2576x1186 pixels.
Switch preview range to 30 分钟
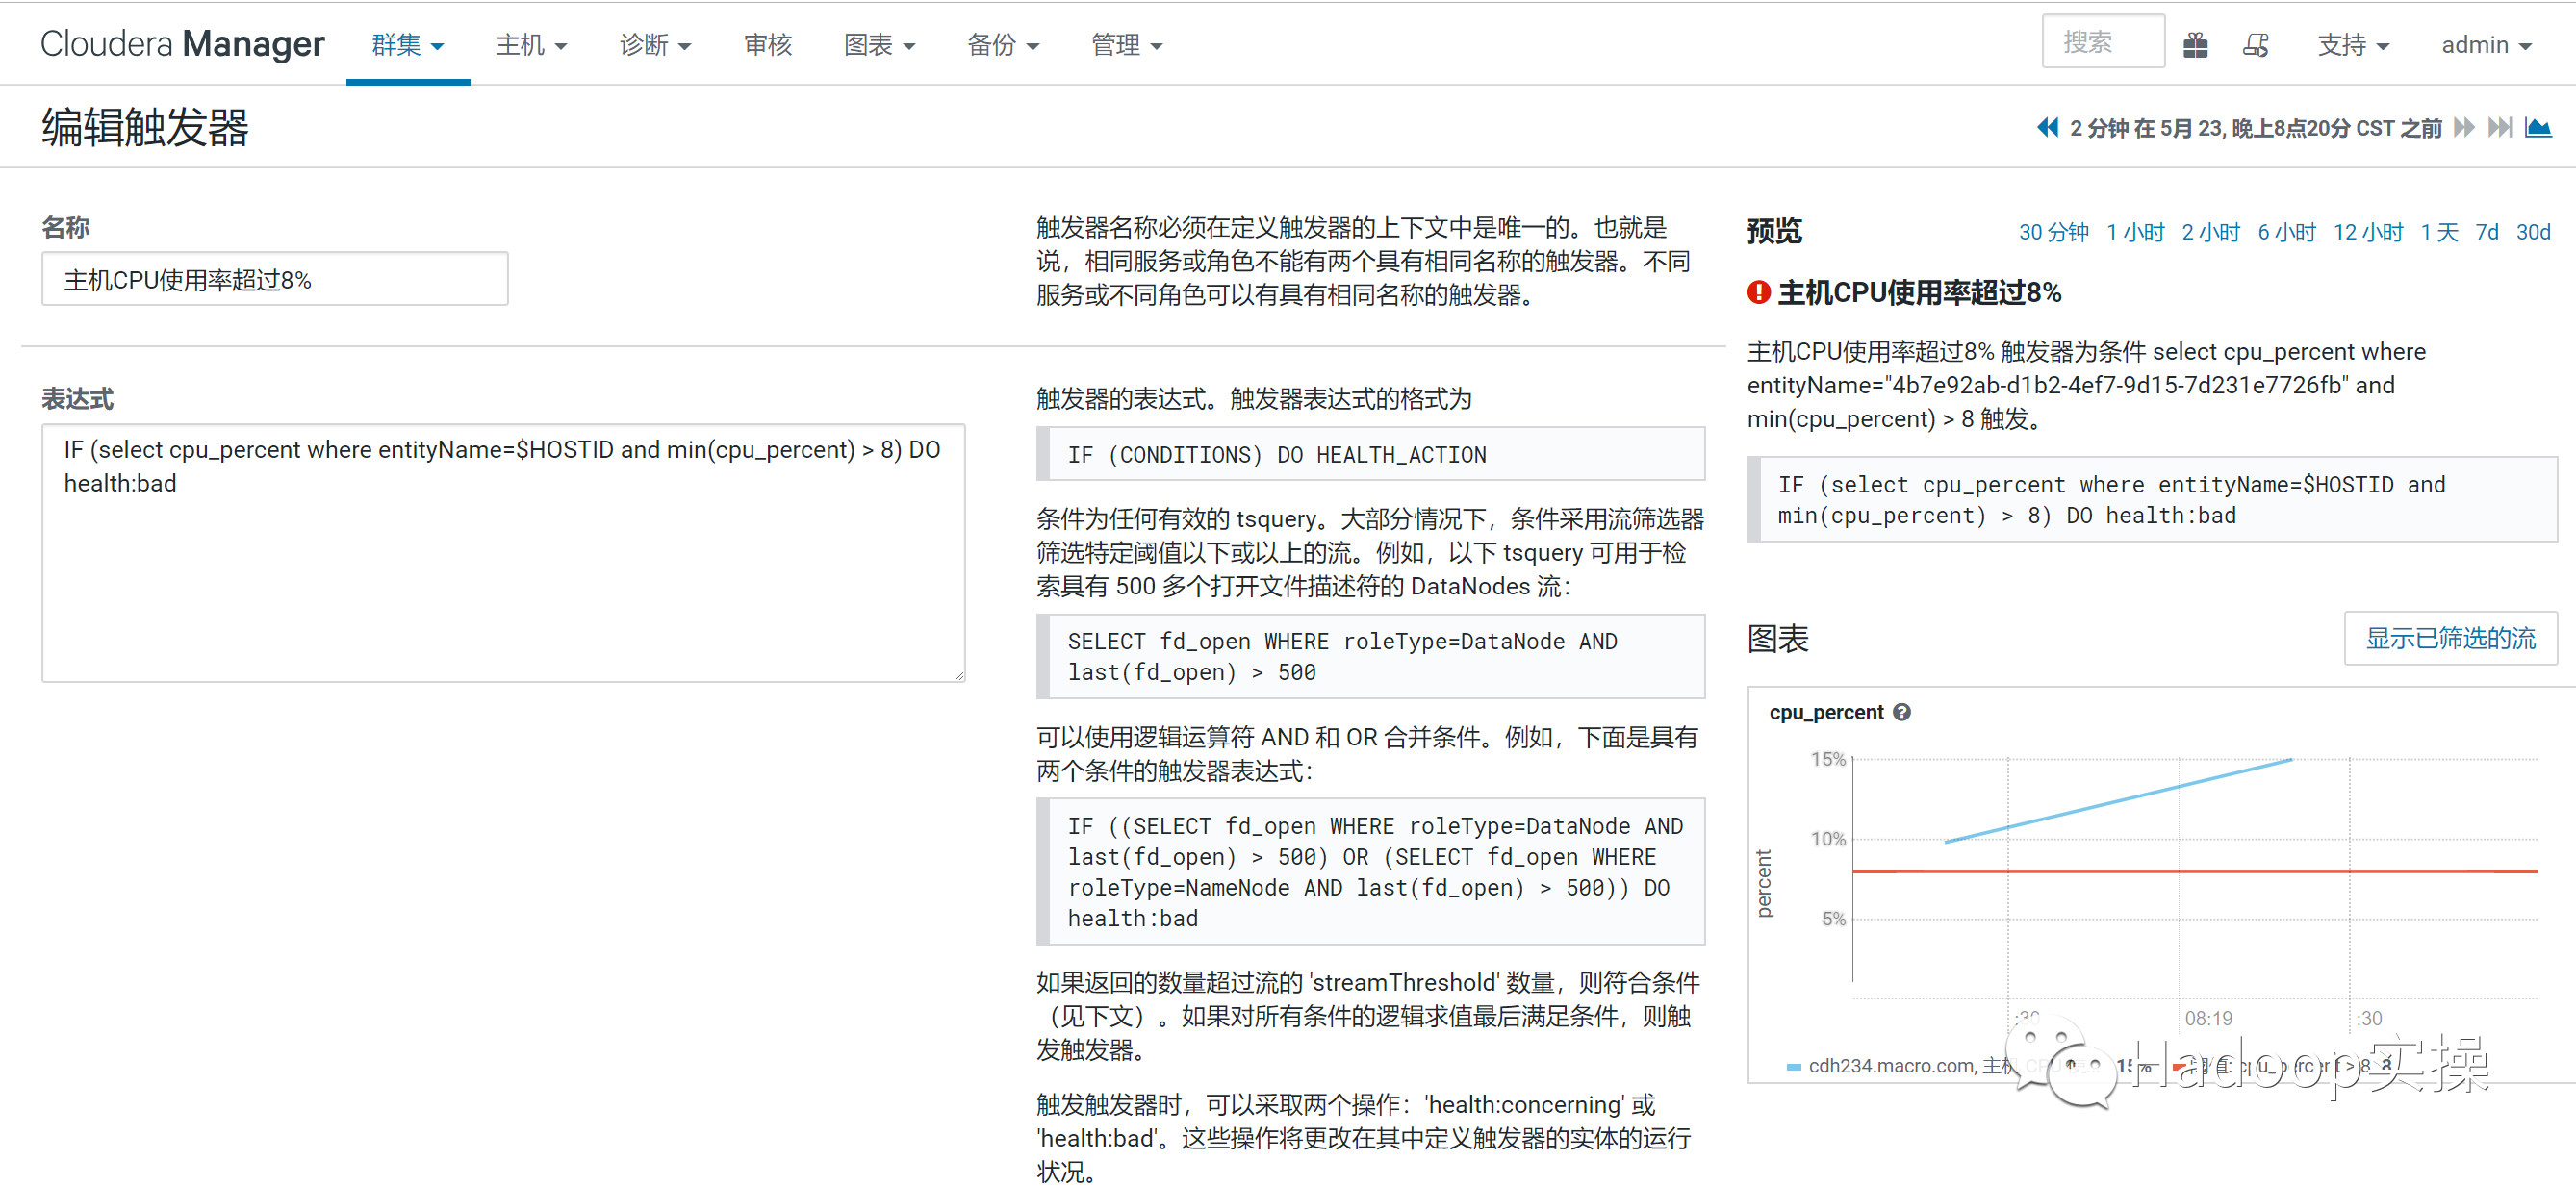coord(2054,232)
